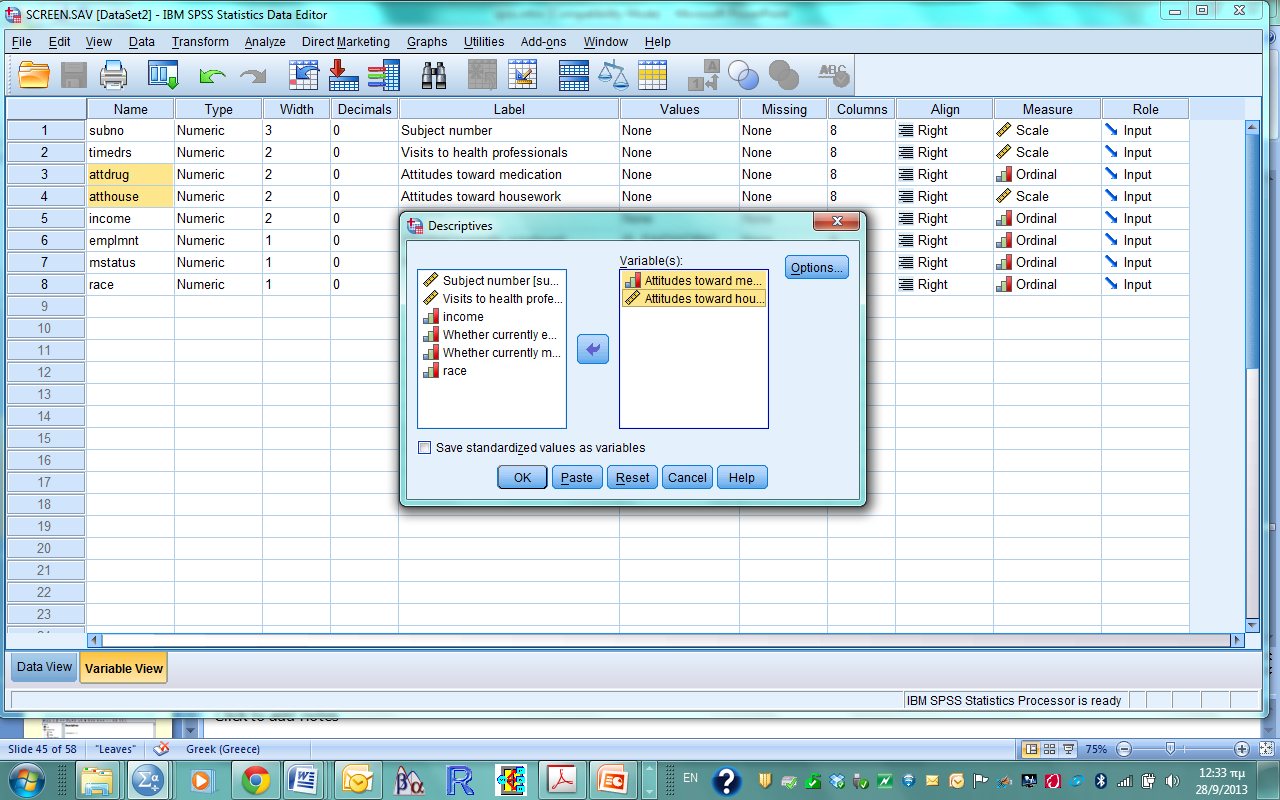Image resolution: width=1280 pixels, height=800 pixels.
Task: Click the Select cases icon
Action: pos(653,74)
